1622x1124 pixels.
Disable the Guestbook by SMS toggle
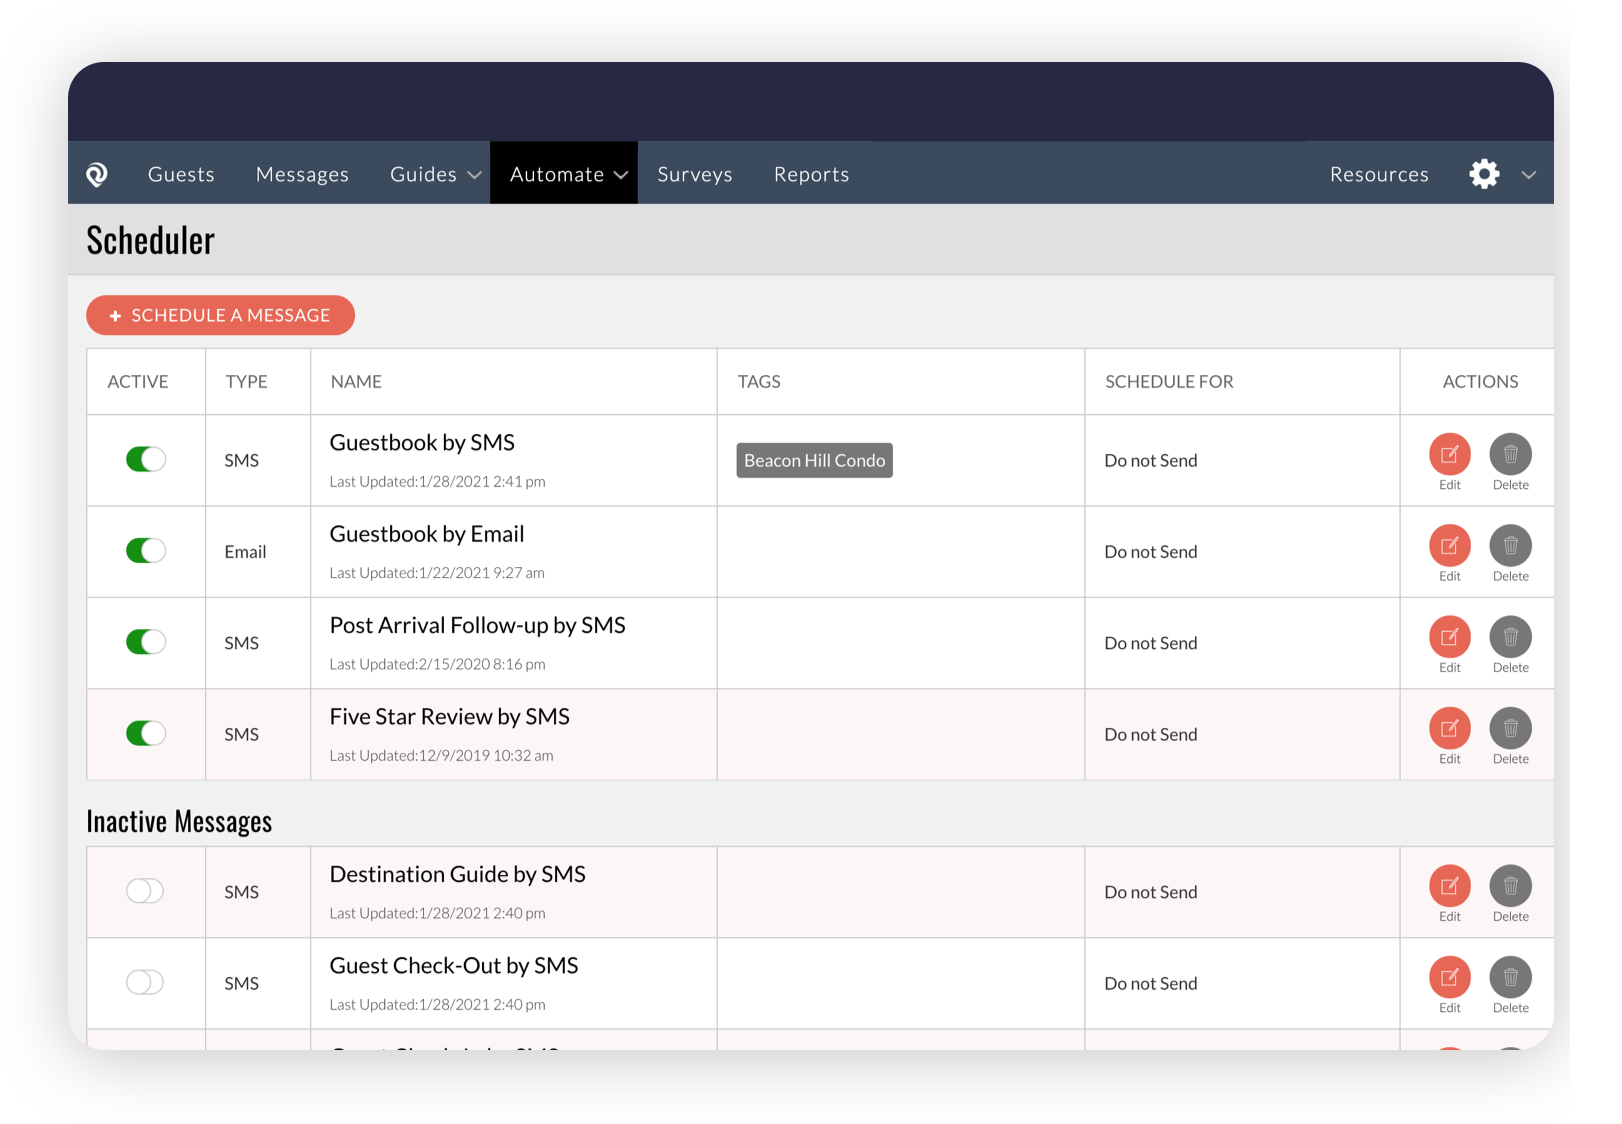coord(146,459)
